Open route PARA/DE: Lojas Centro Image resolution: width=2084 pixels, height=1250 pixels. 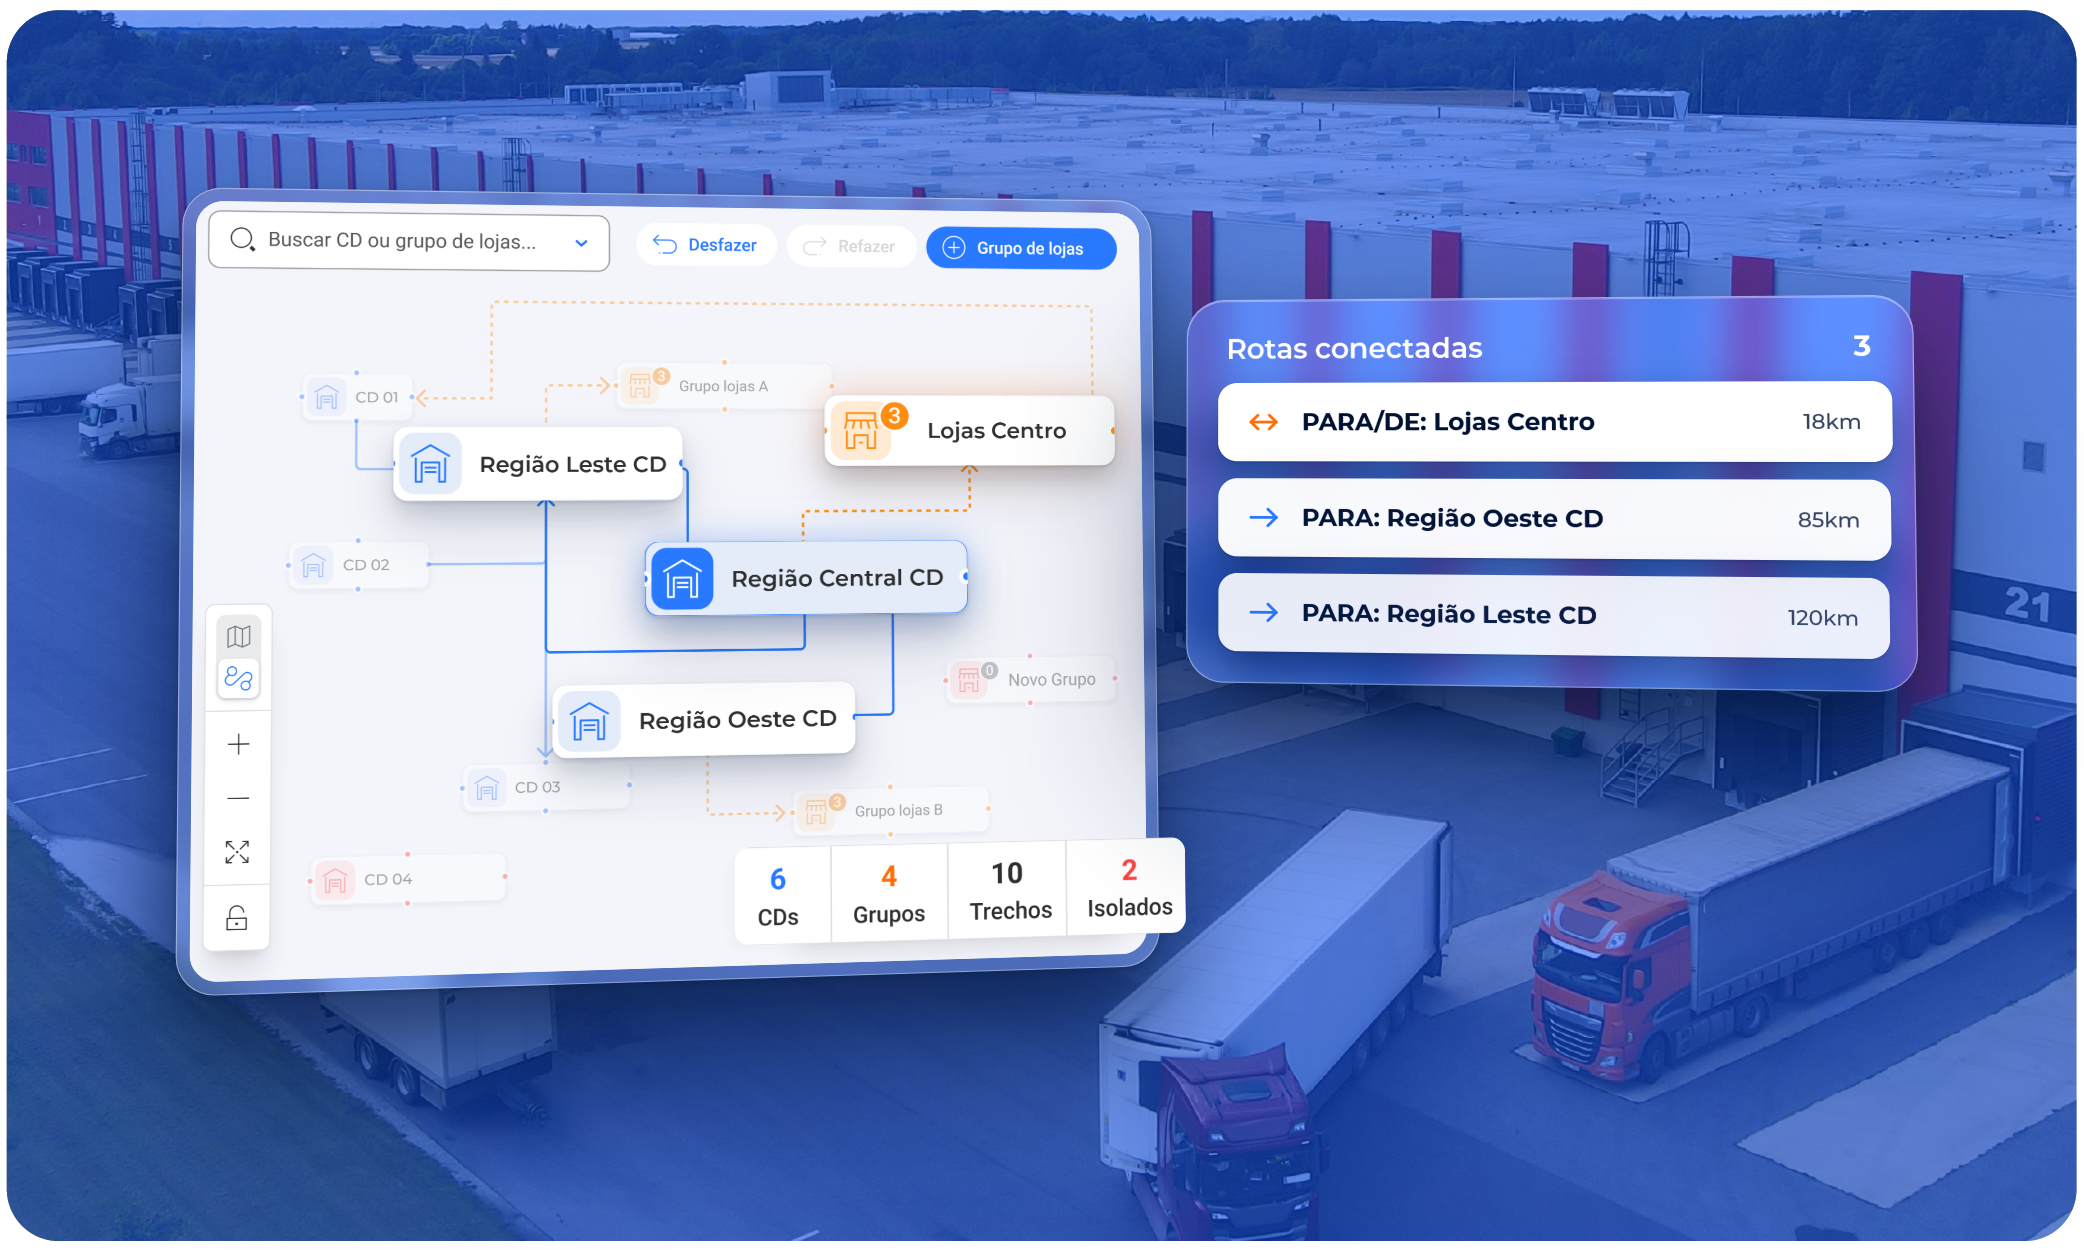(1555, 422)
